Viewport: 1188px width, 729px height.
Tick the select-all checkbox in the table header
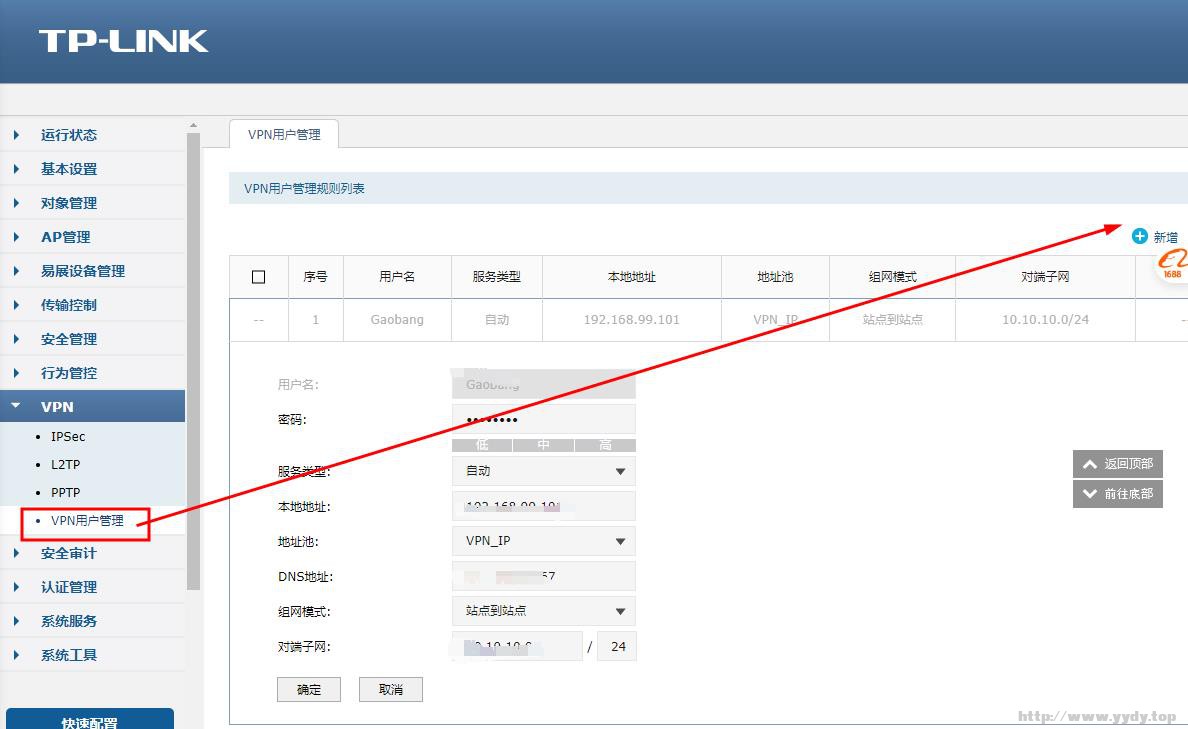[258, 277]
